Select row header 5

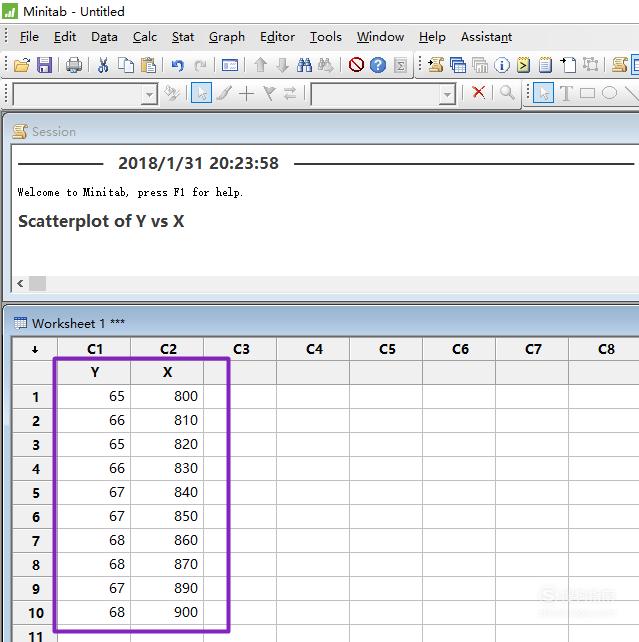point(35,493)
